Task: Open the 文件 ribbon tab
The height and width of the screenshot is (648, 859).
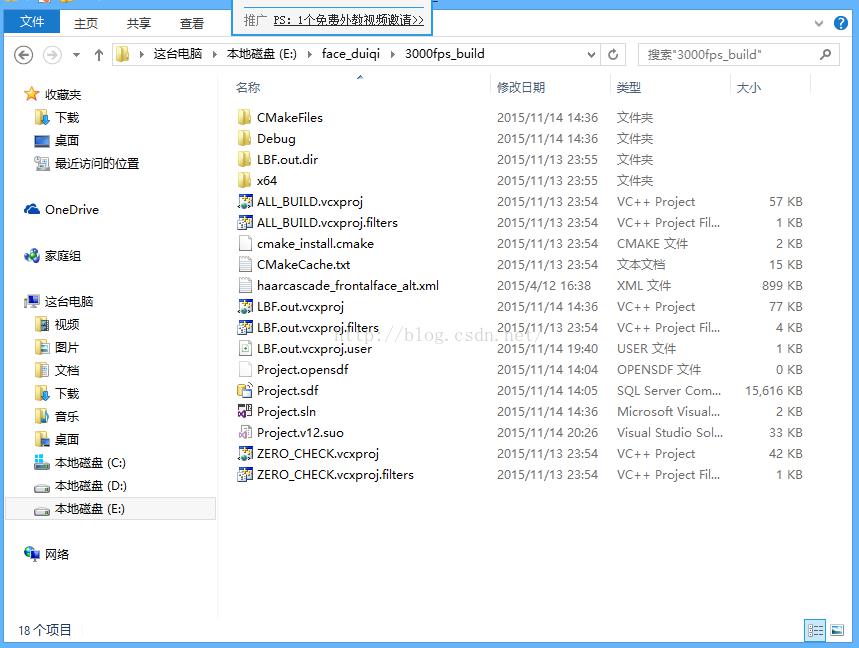Action: point(32,22)
